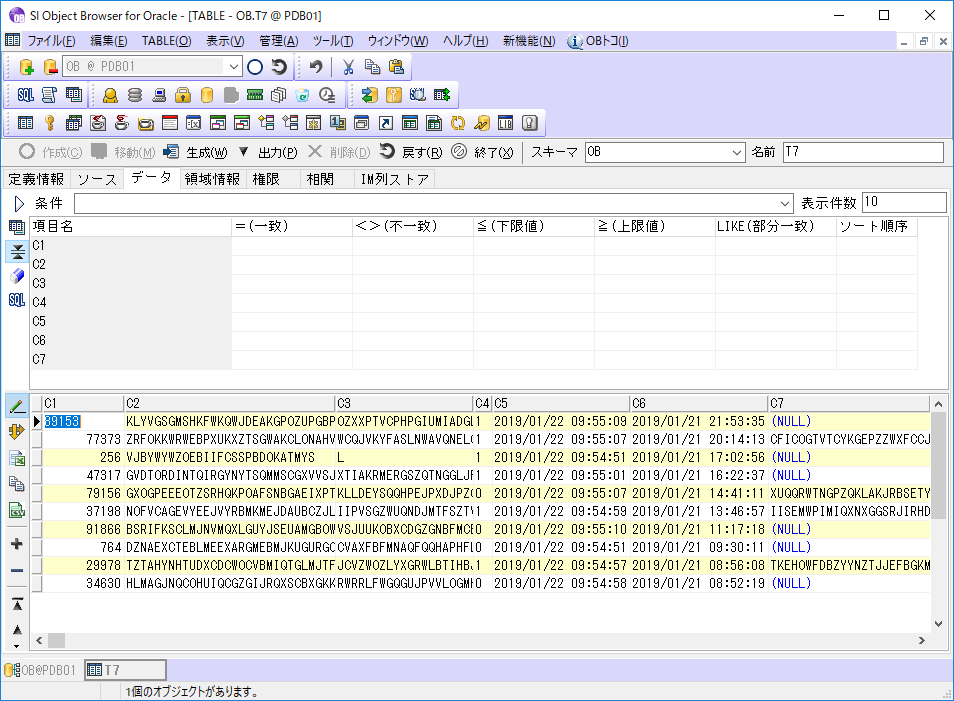Click the scissors cut icon in the toolbar
The image size is (954, 701).
click(x=348, y=67)
